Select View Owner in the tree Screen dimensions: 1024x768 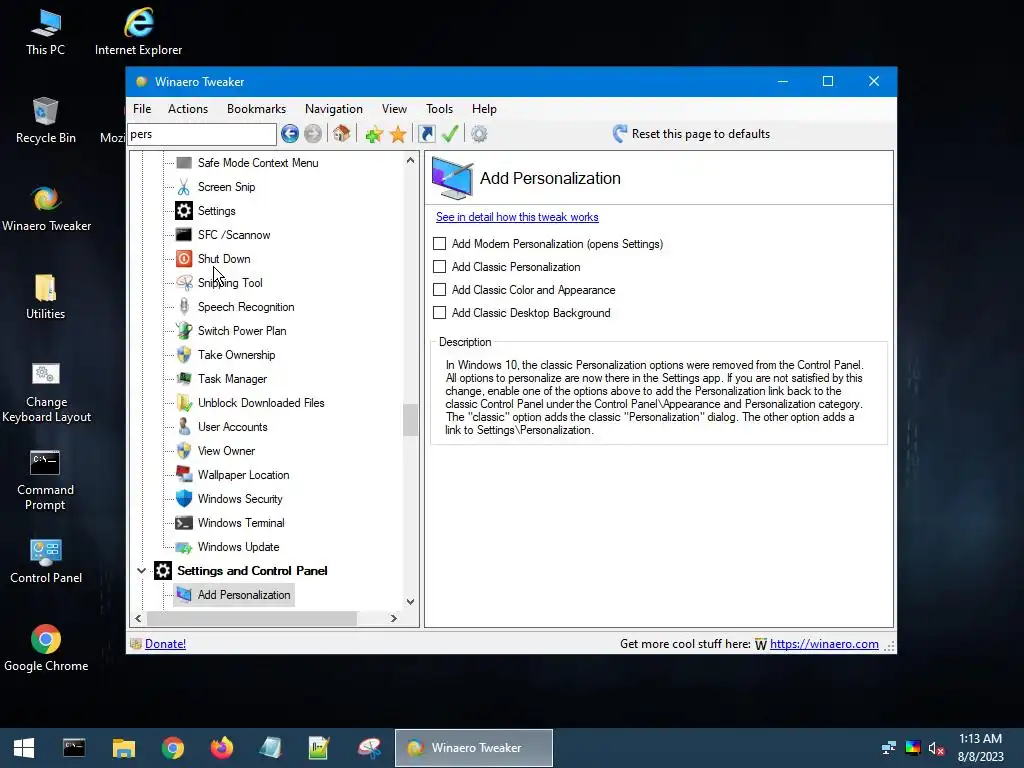click(226, 451)
